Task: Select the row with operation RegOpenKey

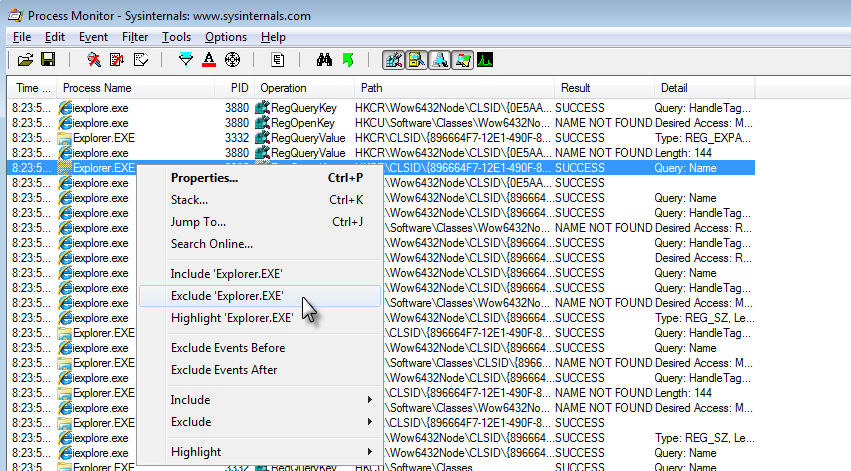Action: tap(381, 123)
